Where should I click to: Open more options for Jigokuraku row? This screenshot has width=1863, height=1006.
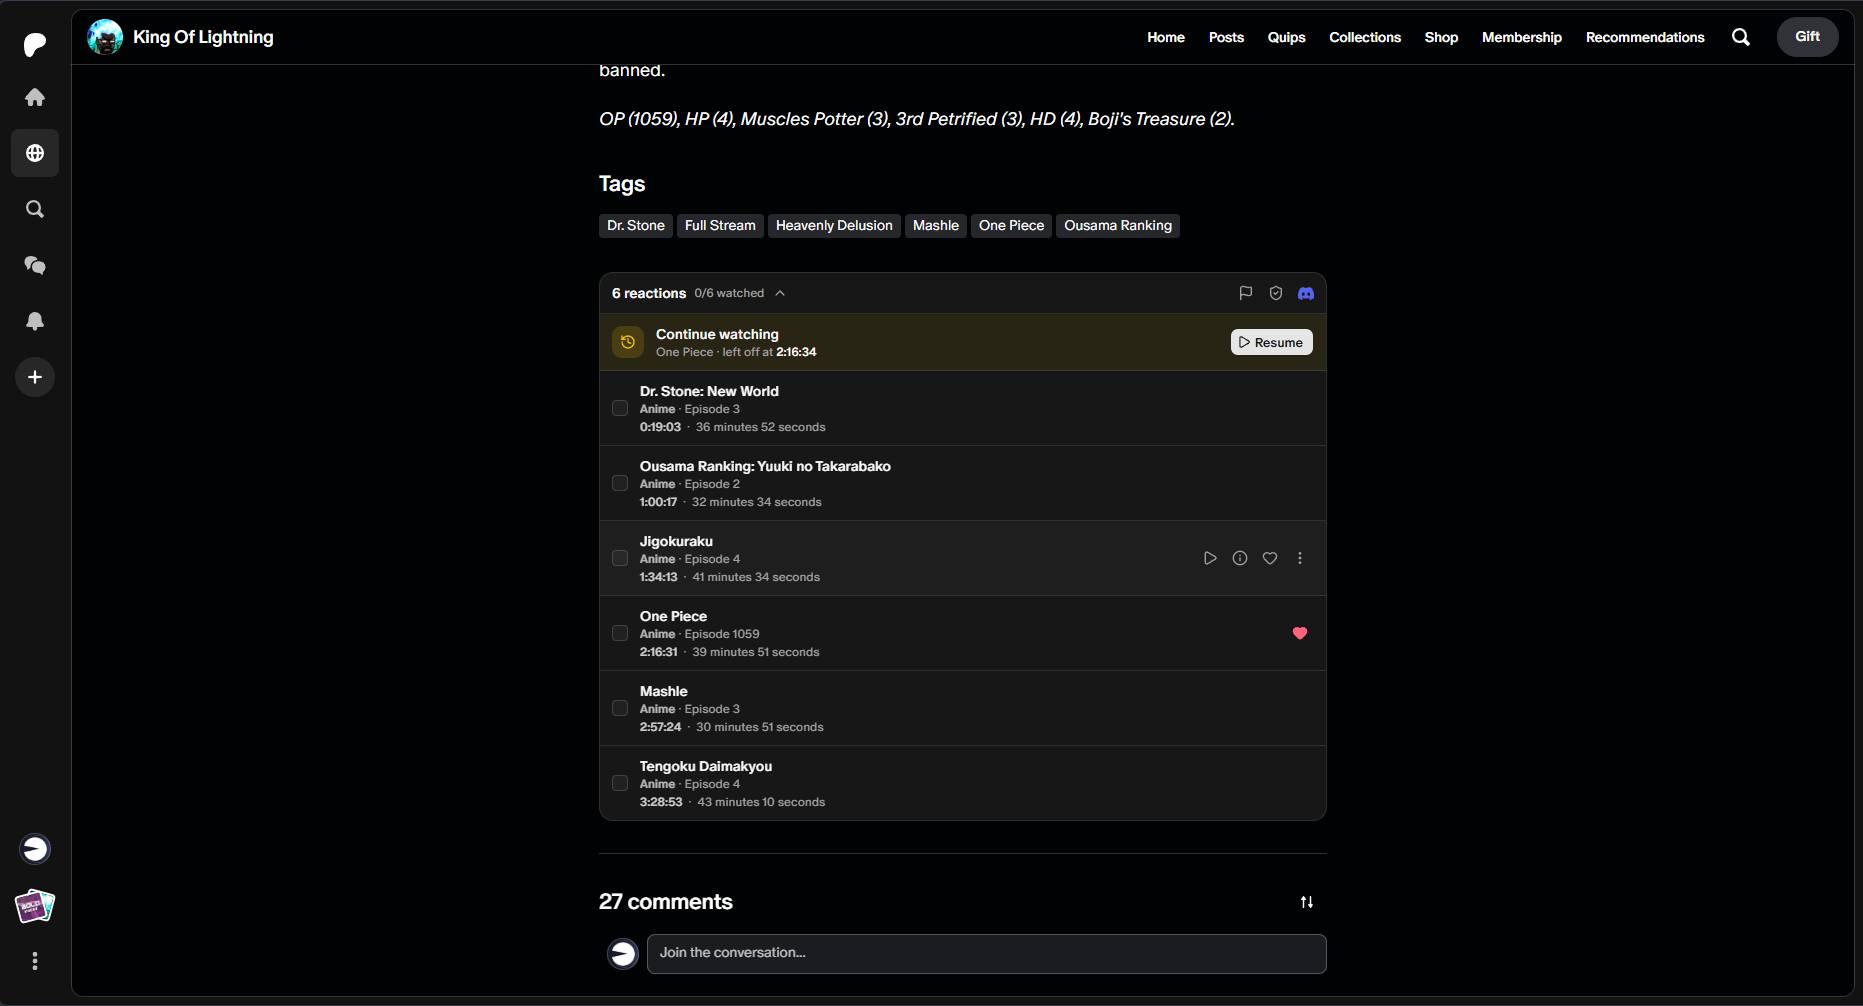1300,558
